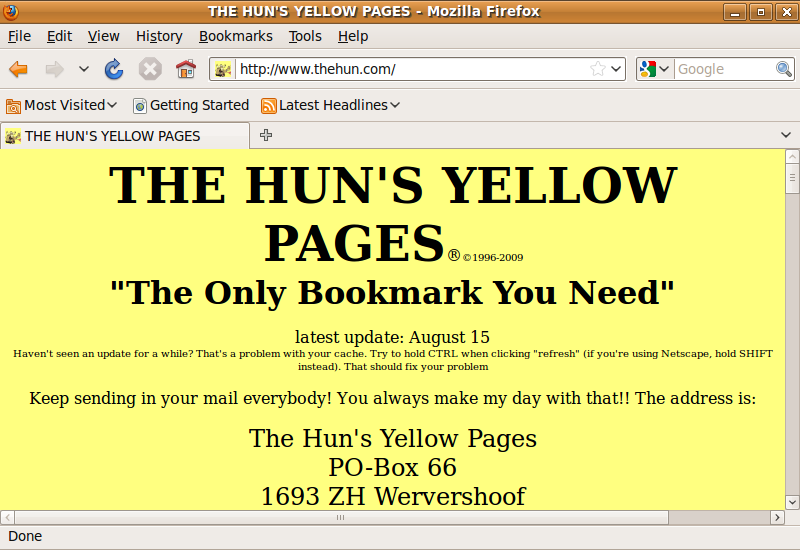Minimize the Firefox window
800x550 pixels.
pos(735,12)
